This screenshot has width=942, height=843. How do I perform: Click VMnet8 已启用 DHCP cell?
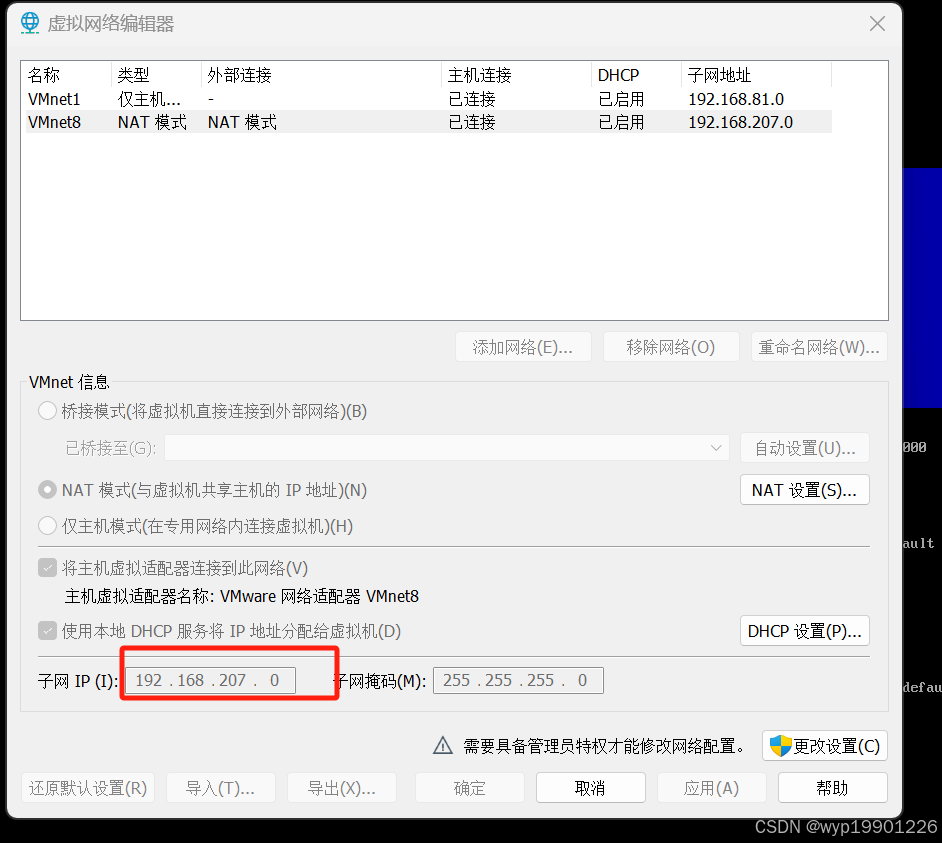(621, 122)
